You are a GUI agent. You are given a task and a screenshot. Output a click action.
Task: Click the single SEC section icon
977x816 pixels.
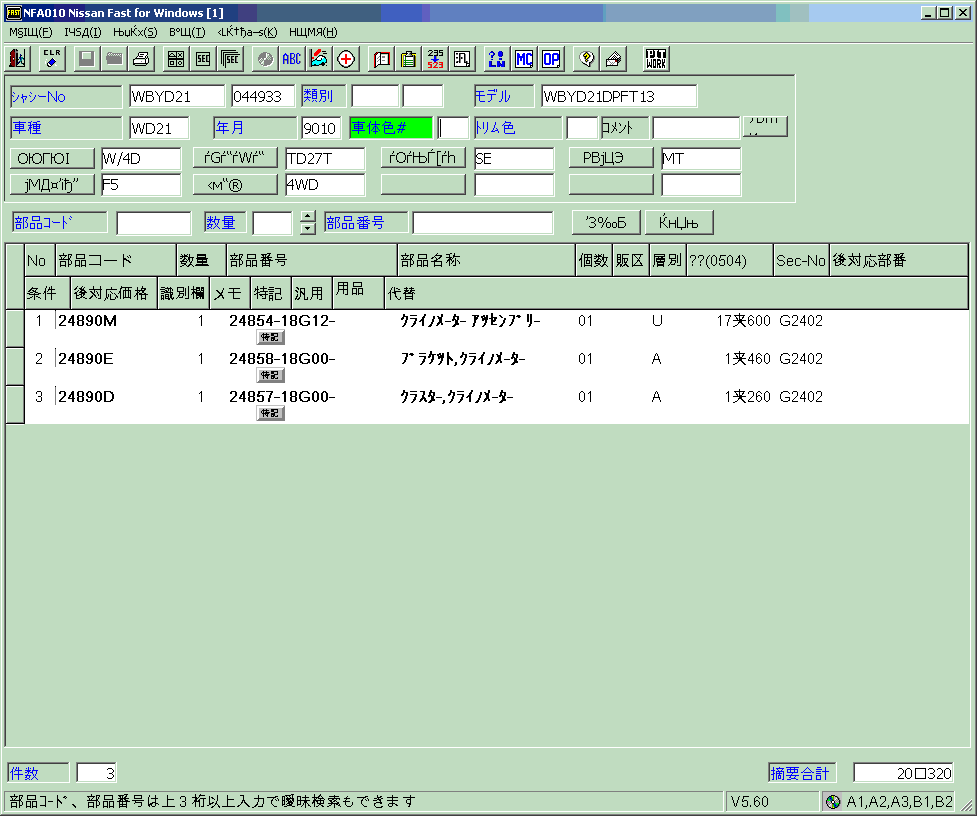pyautogui.click(x=203, y=59)
